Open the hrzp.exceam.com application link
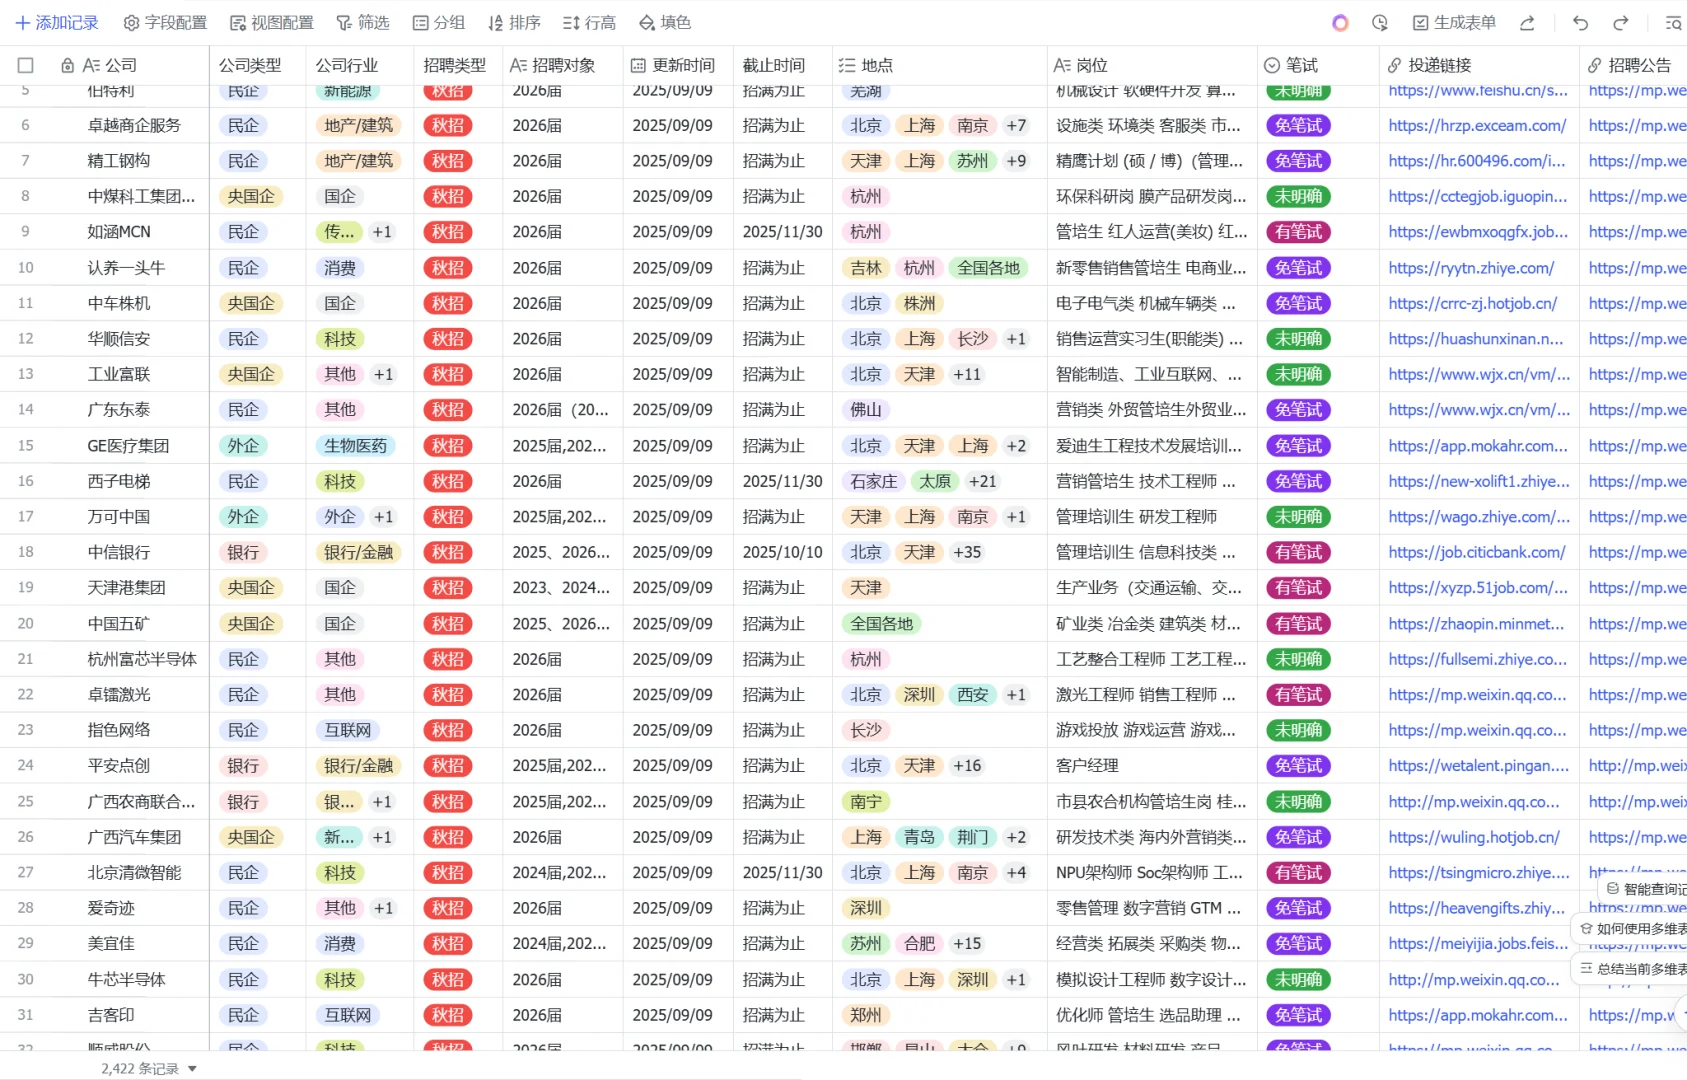1687x1080 pixels. pos(1477,126)
